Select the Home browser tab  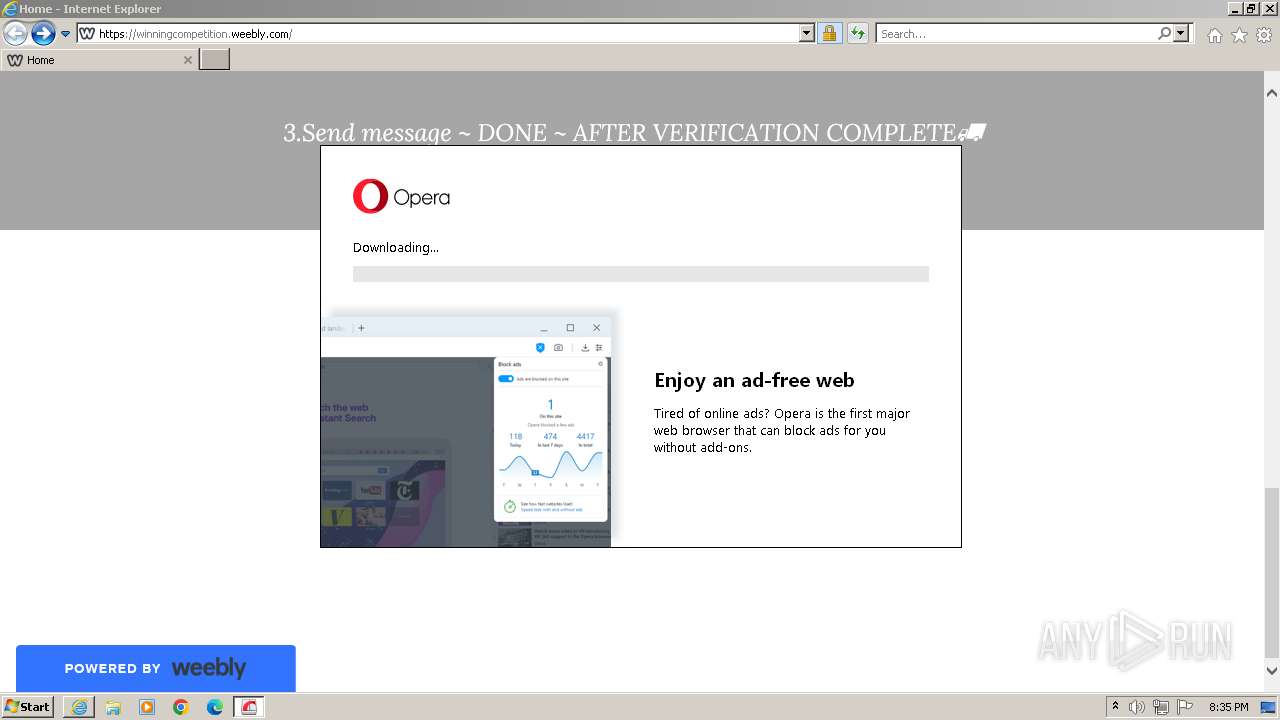(x=99, y=60)
